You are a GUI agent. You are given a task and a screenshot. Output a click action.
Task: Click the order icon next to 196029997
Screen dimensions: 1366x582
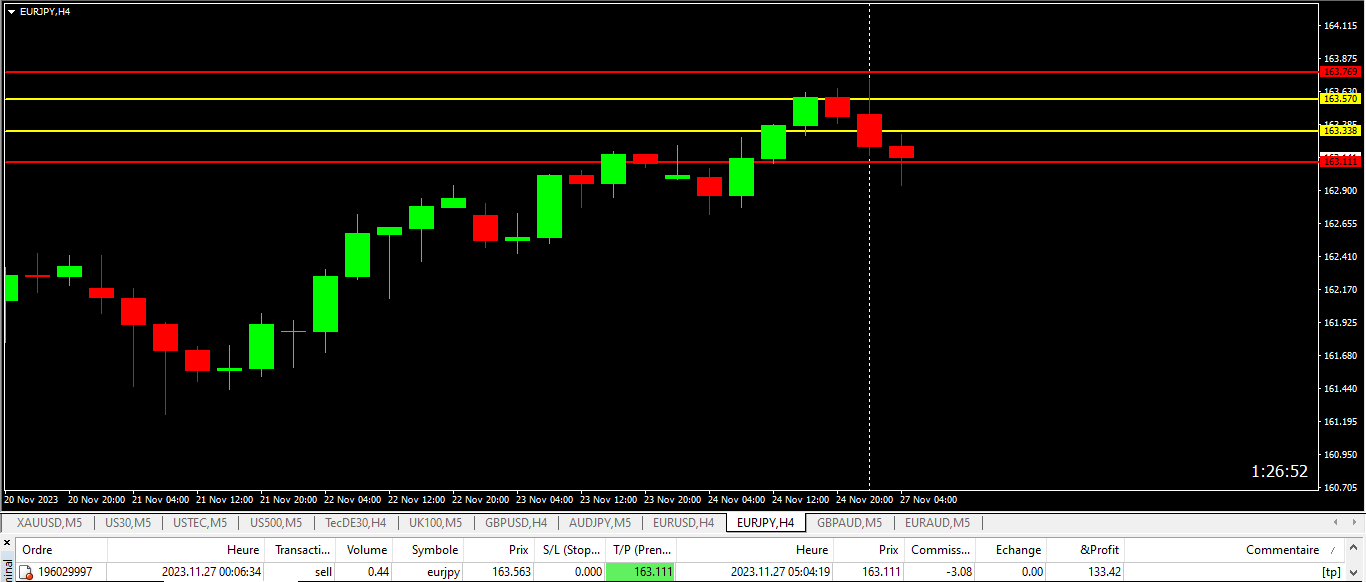click(27, 572)
